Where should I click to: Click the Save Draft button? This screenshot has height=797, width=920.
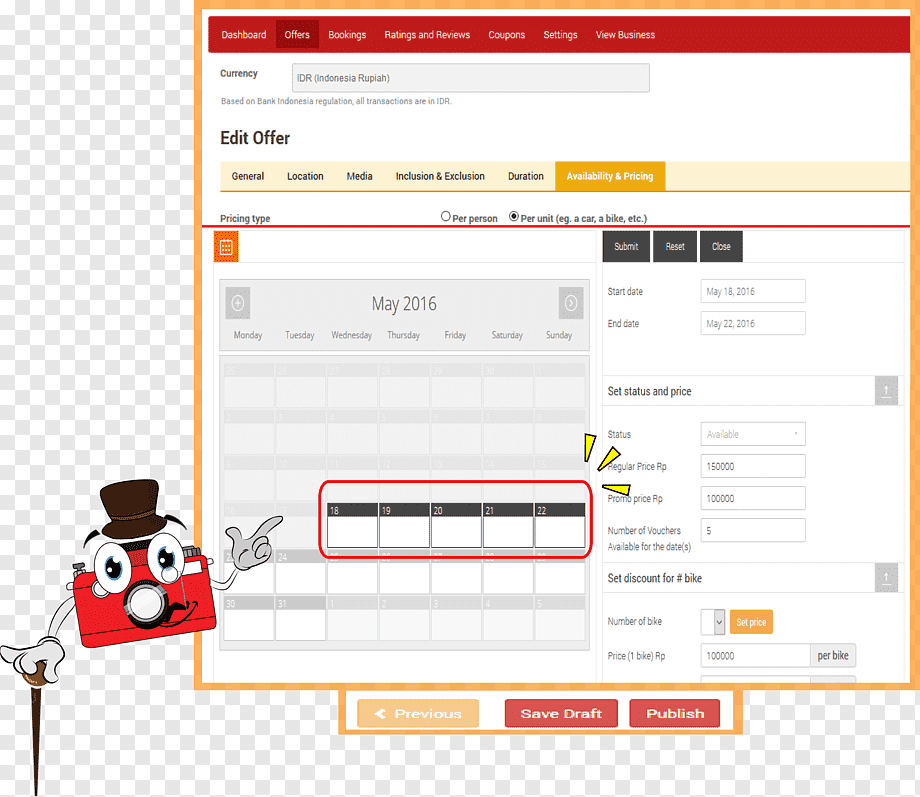coord(561,713)
